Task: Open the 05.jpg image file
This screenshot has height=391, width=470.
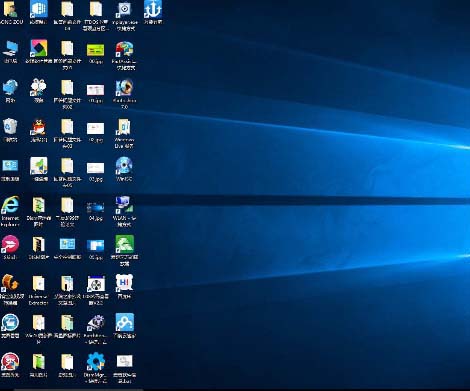Action: (96, 245)
